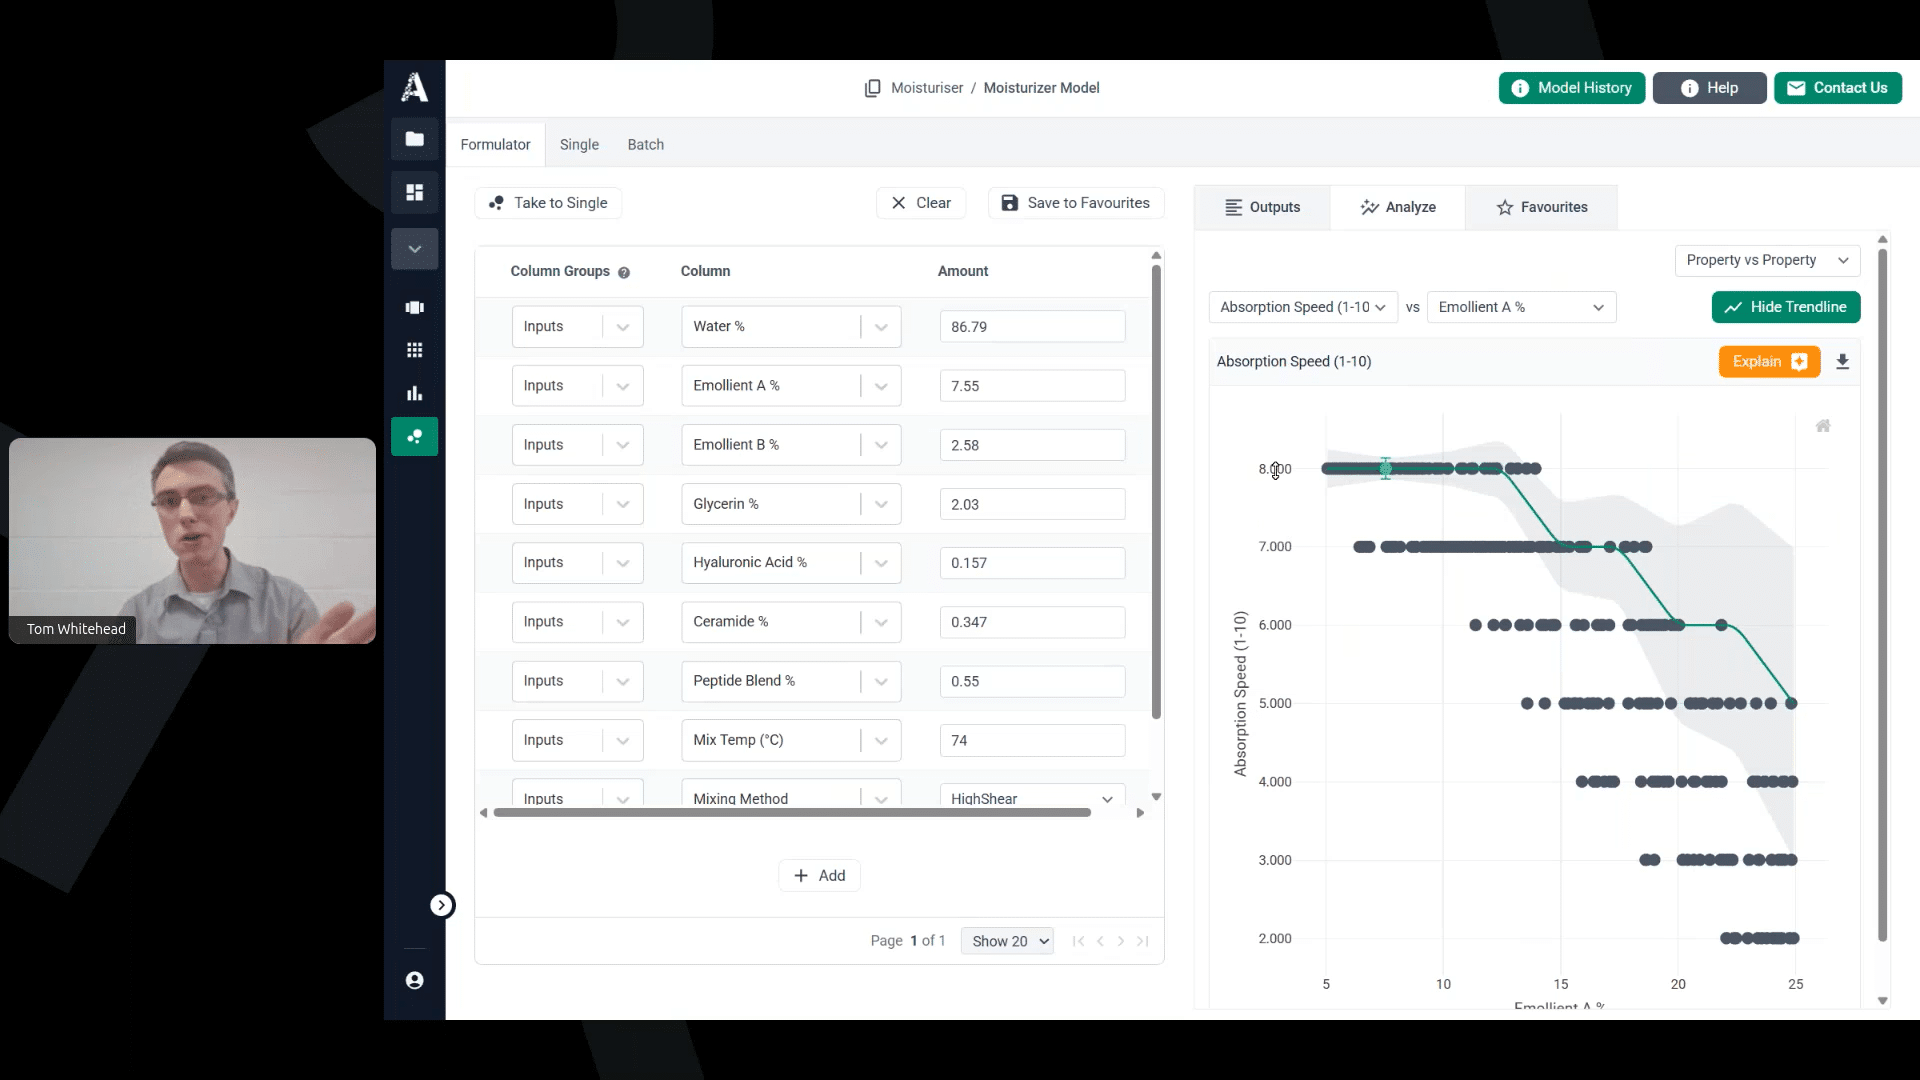The width and height of the screenshot is (1920, 1080).
Task: Click the bar chart sidebar icon
Action: pyautogui.click(x=414, y=393)
